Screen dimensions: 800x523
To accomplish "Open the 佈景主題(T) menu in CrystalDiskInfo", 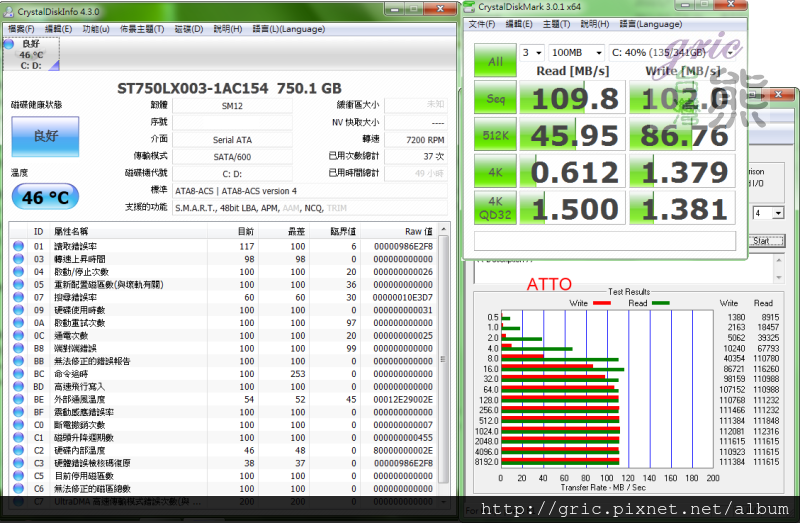I will coord(142,29).
